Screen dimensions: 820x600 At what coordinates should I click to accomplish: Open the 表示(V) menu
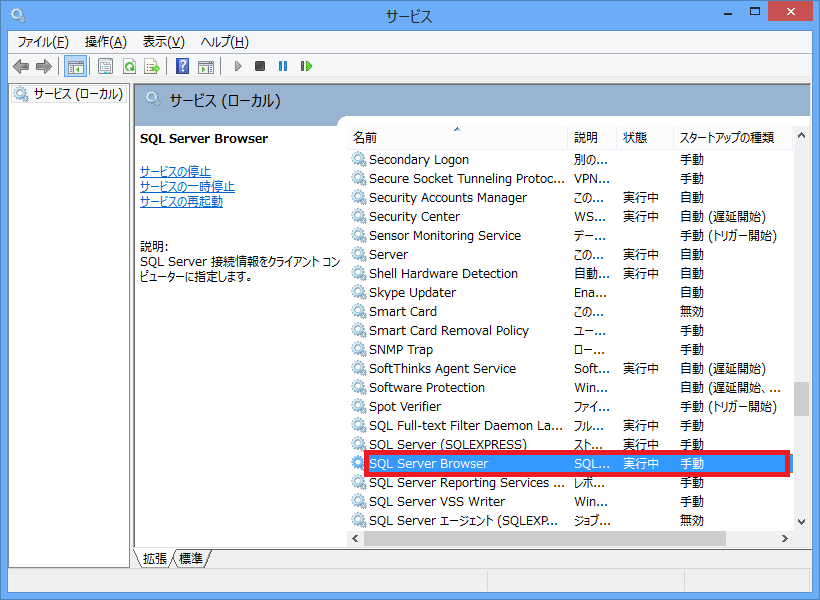[164, 42]
